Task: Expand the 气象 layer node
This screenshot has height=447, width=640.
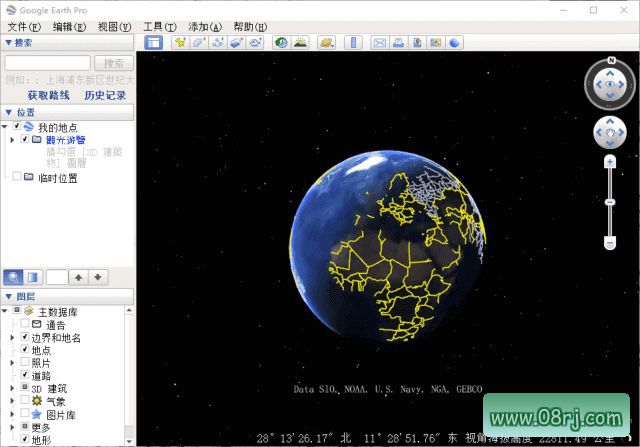Action: 11,400
